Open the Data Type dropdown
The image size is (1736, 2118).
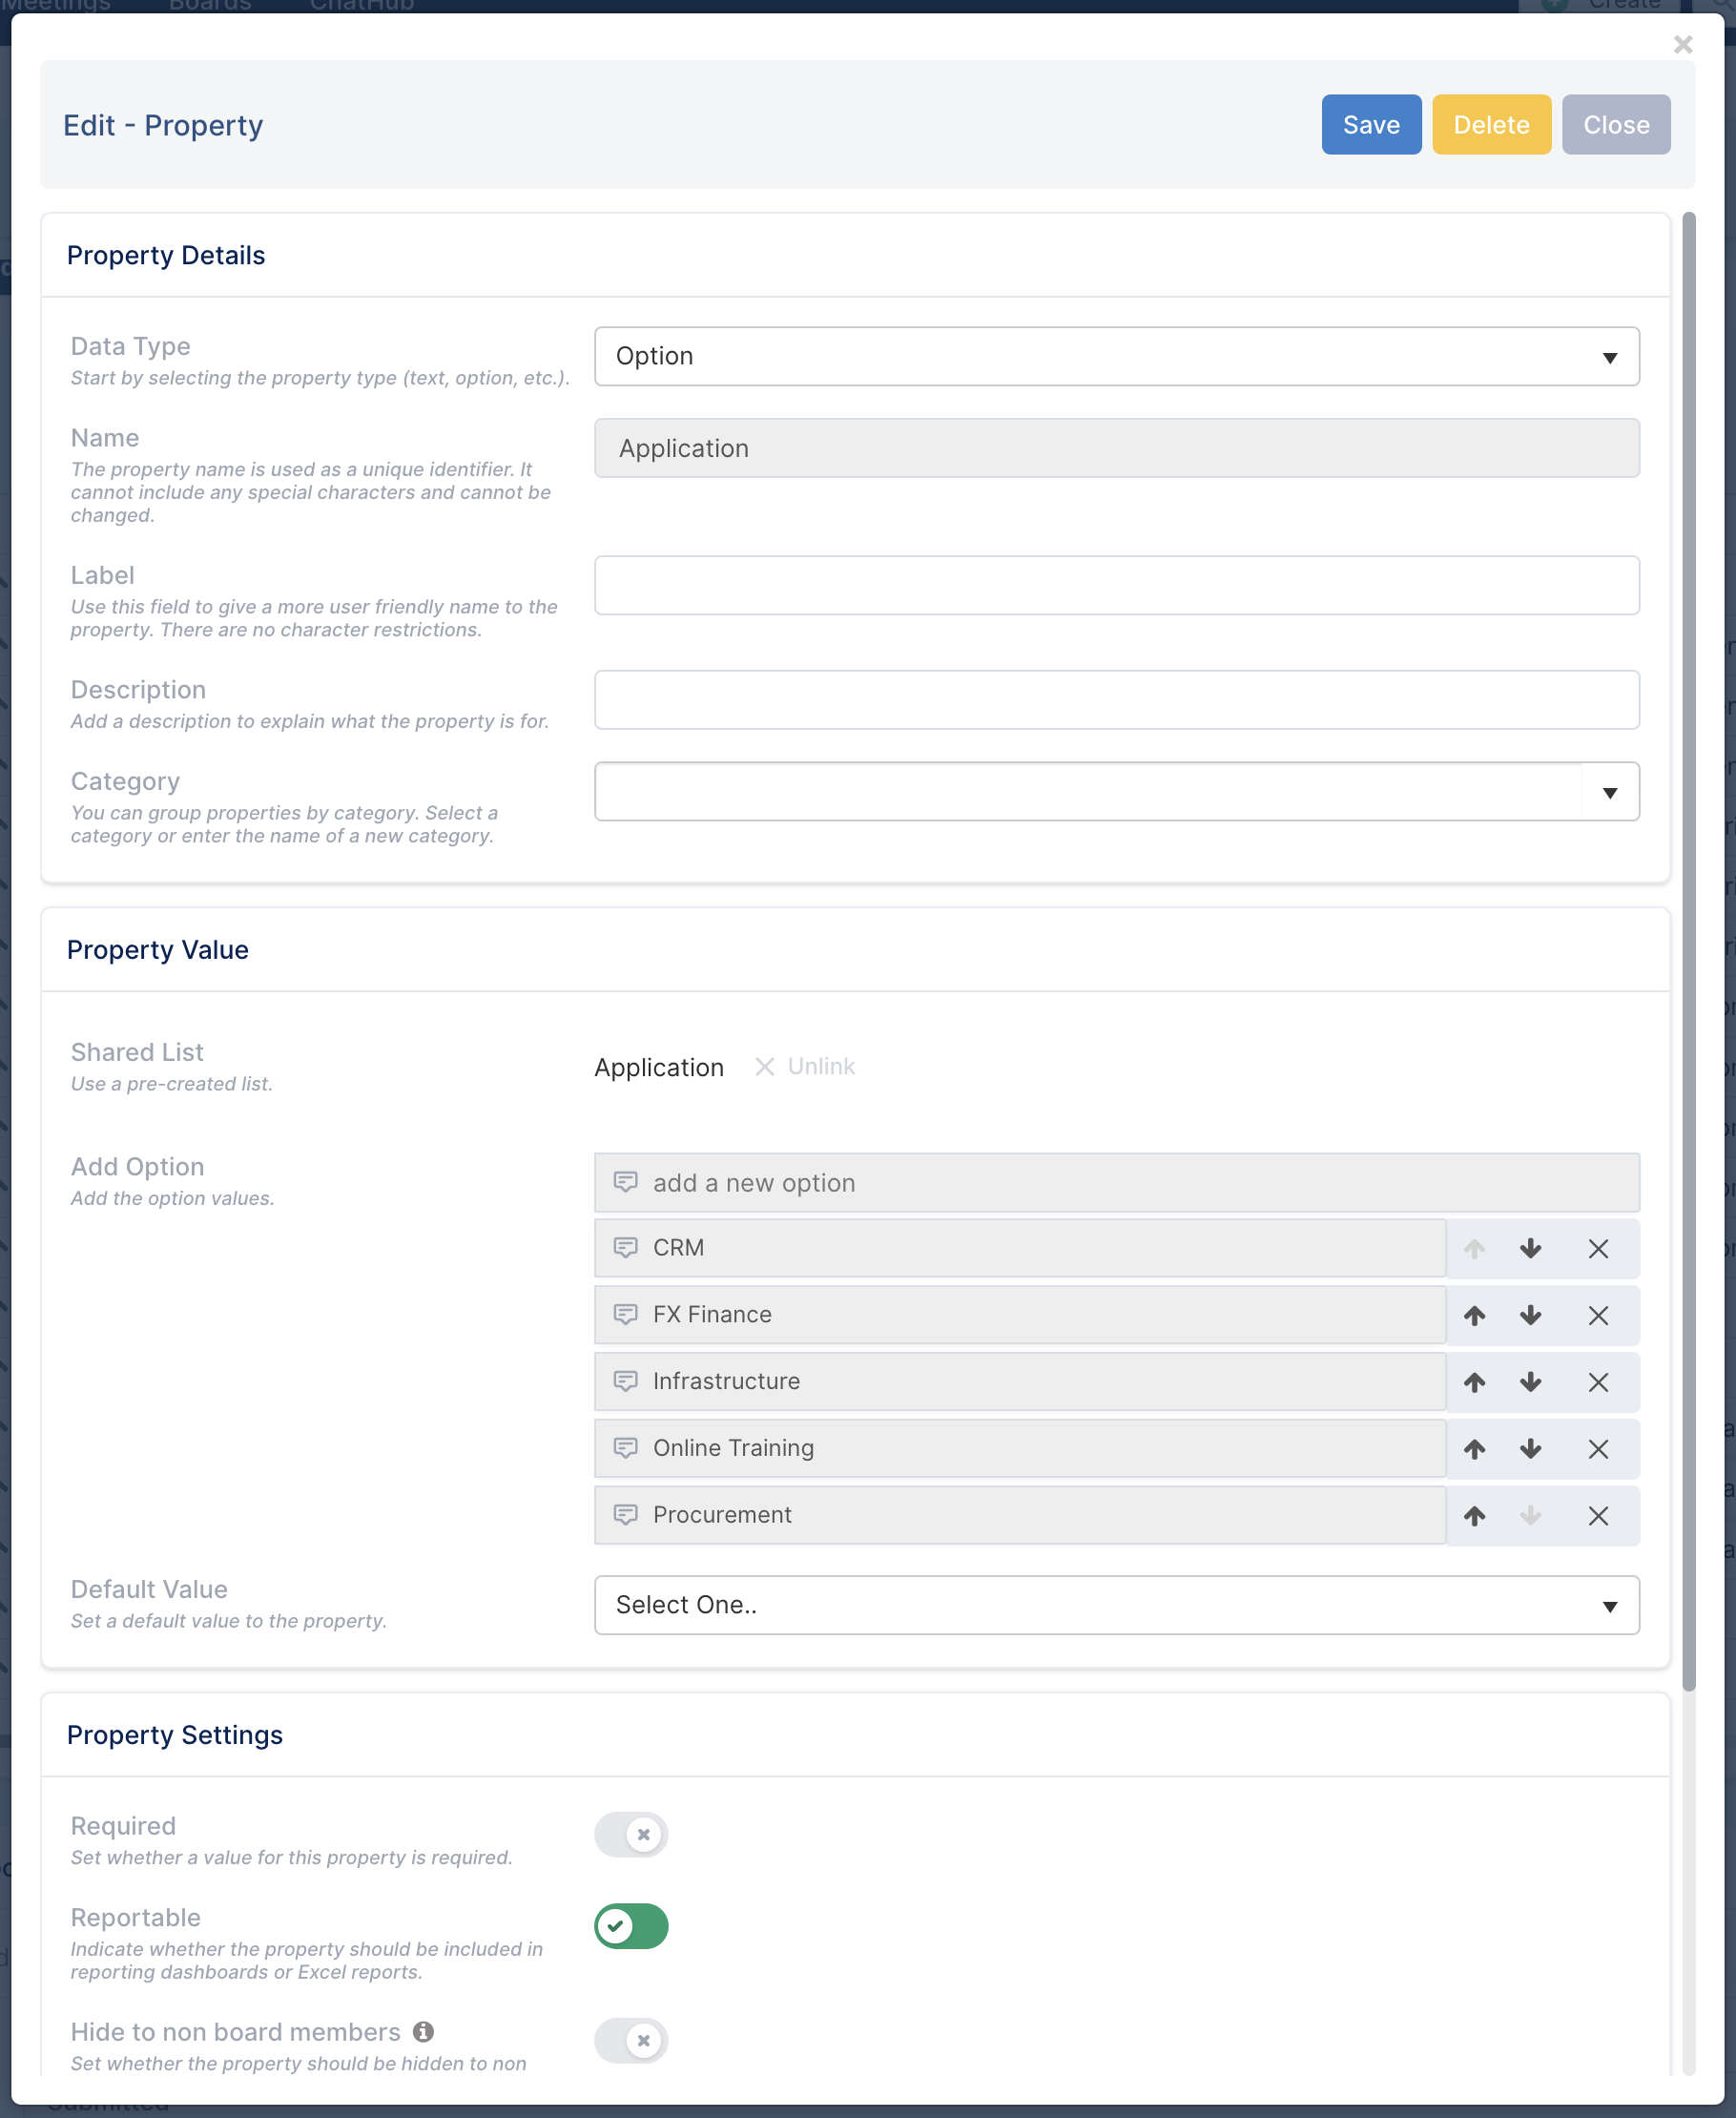click(1116, 356)
